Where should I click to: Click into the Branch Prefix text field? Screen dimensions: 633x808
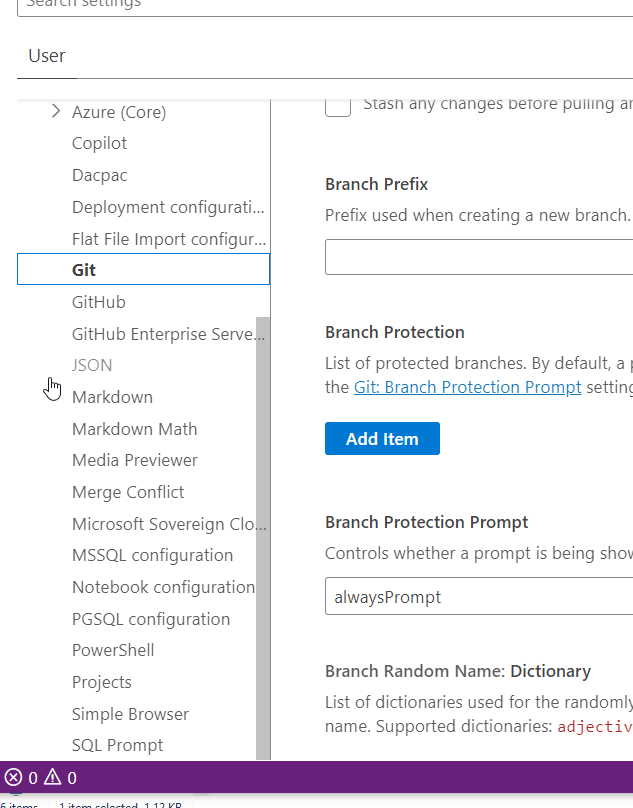tap(480, 257)
